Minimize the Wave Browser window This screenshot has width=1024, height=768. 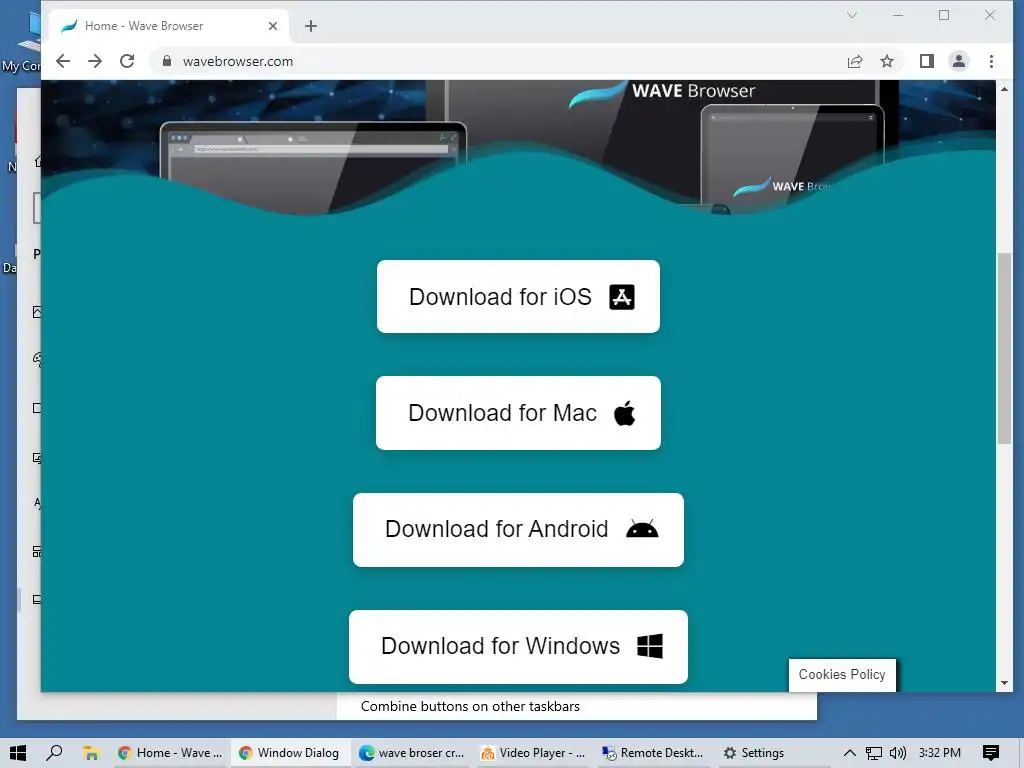coord(898,15)
